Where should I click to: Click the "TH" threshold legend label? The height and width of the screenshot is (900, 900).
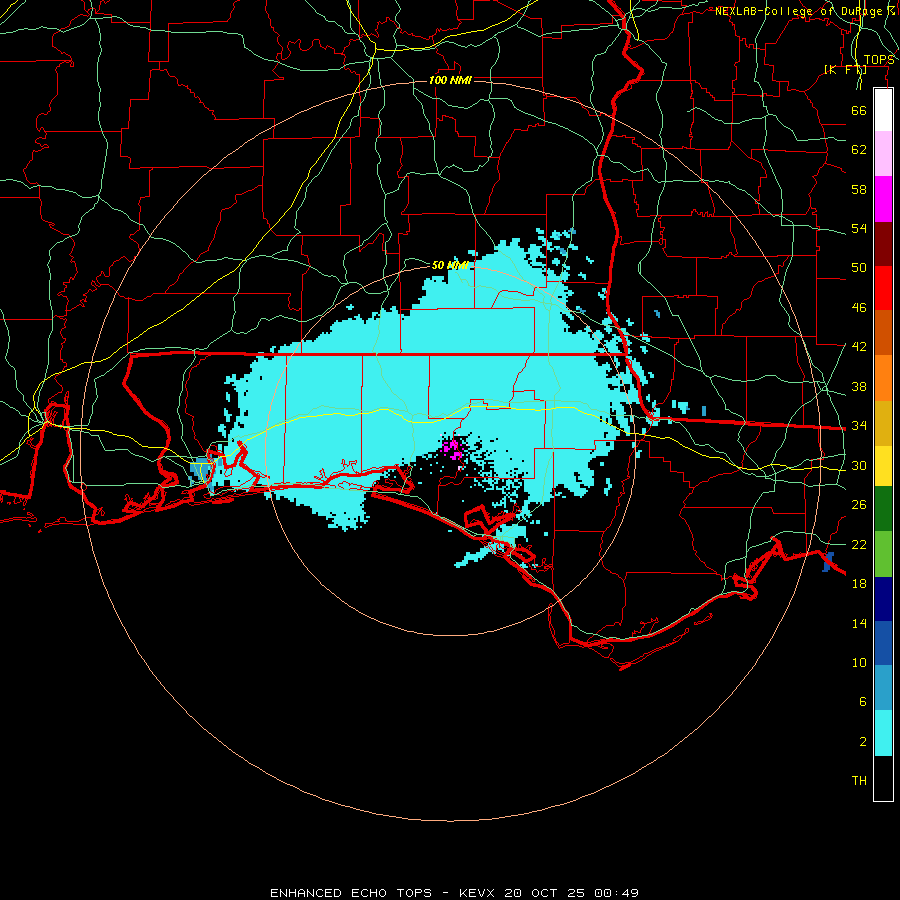pos(859,781)
